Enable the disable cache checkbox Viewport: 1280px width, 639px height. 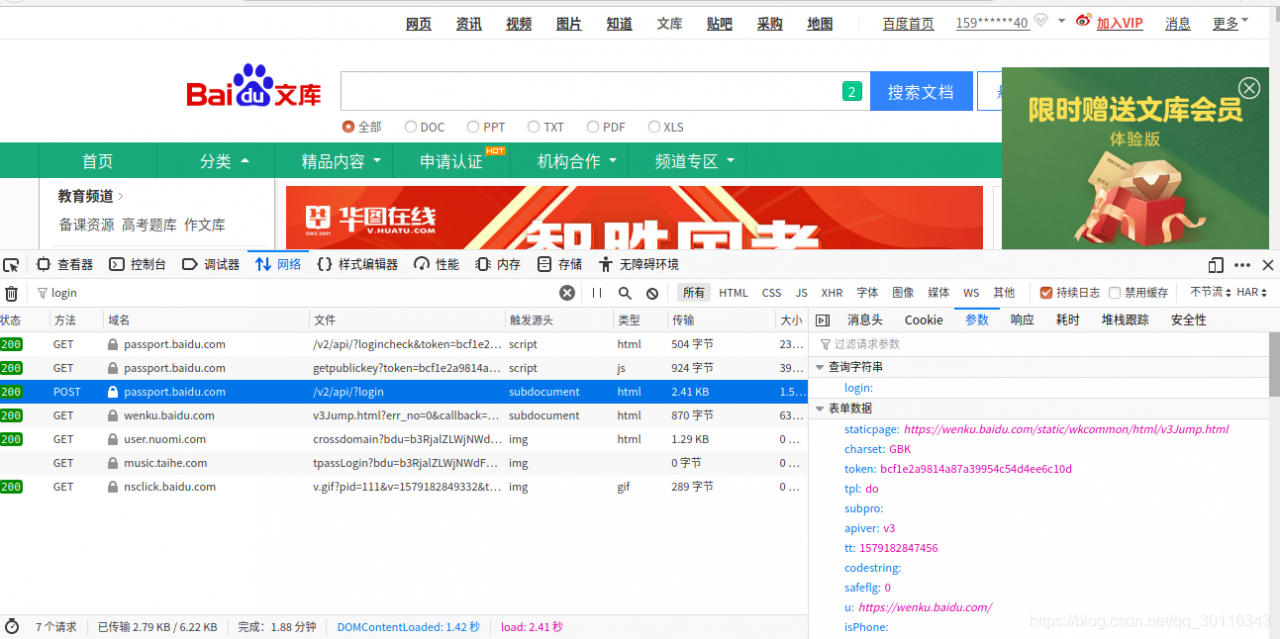pos(1115,293)
